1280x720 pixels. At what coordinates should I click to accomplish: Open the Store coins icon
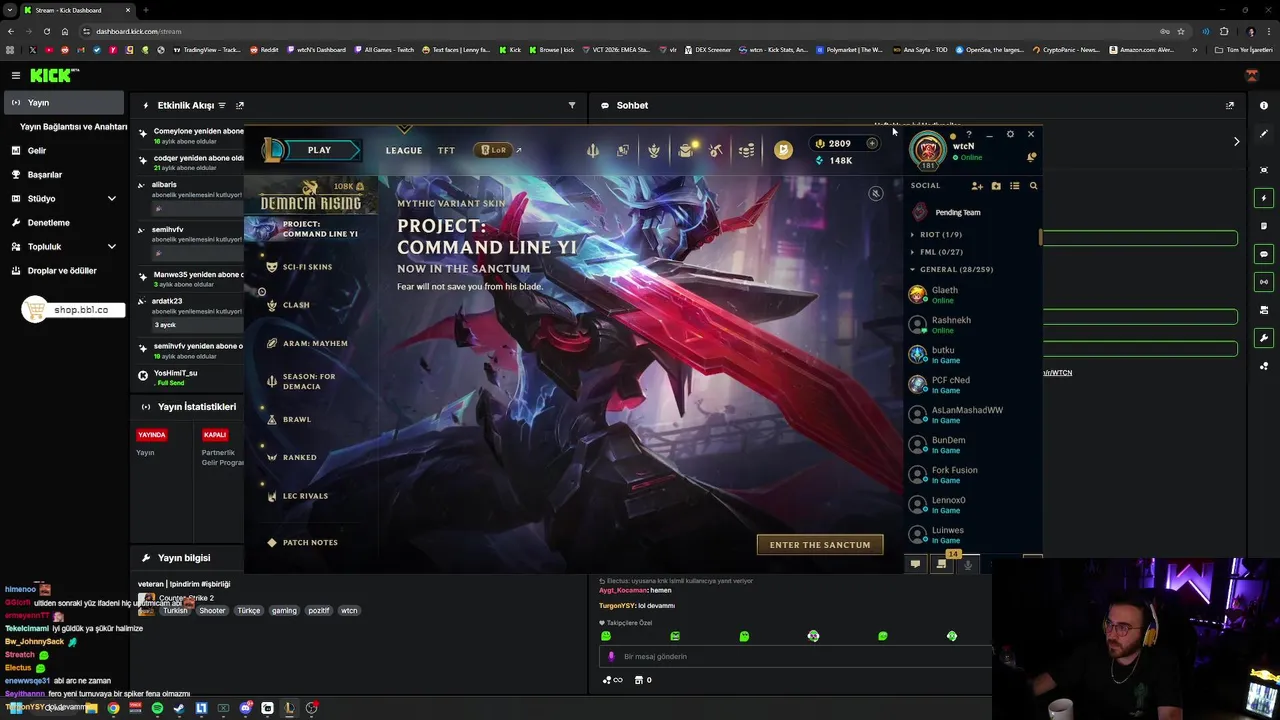point(746,150)
